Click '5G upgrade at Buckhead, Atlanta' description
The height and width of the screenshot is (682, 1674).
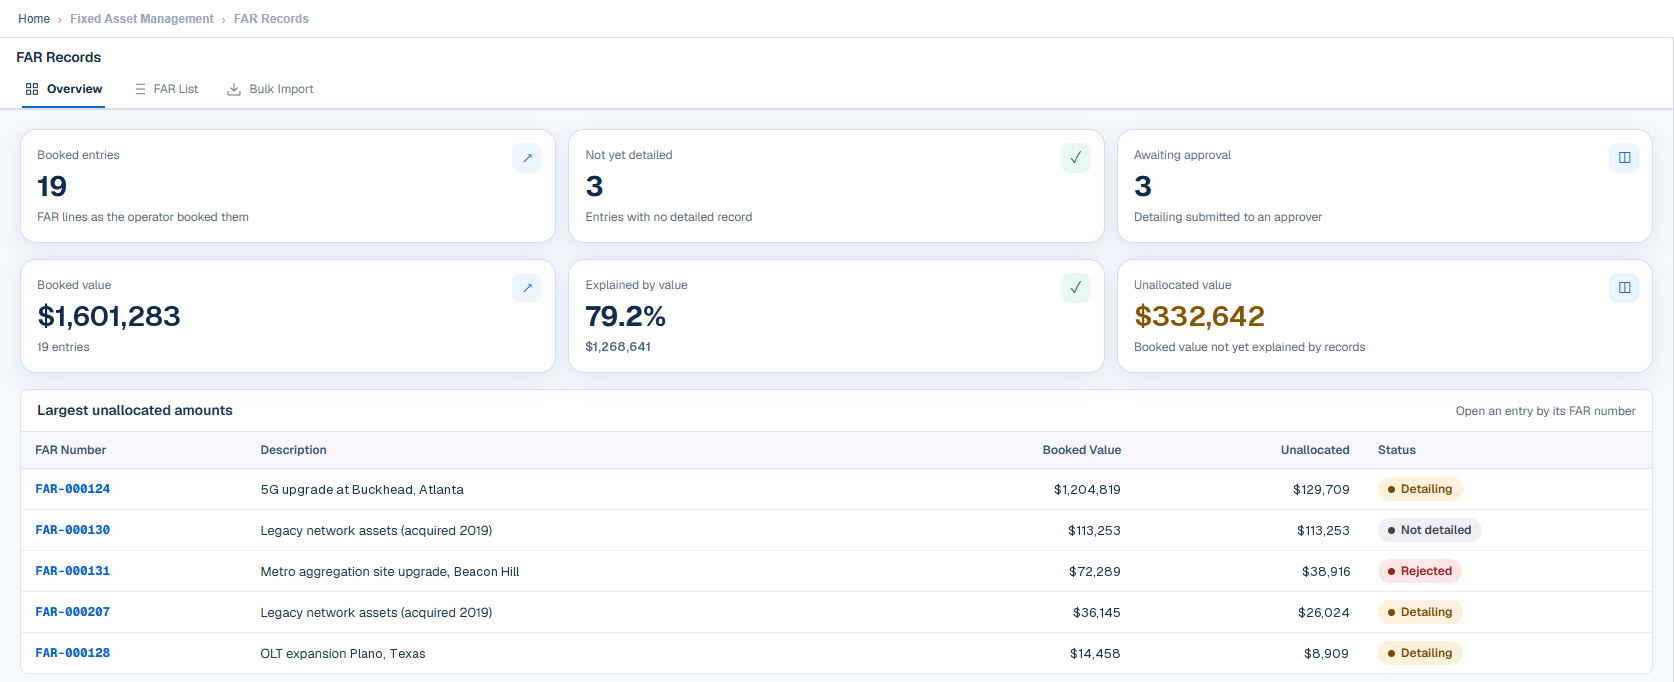362,490
